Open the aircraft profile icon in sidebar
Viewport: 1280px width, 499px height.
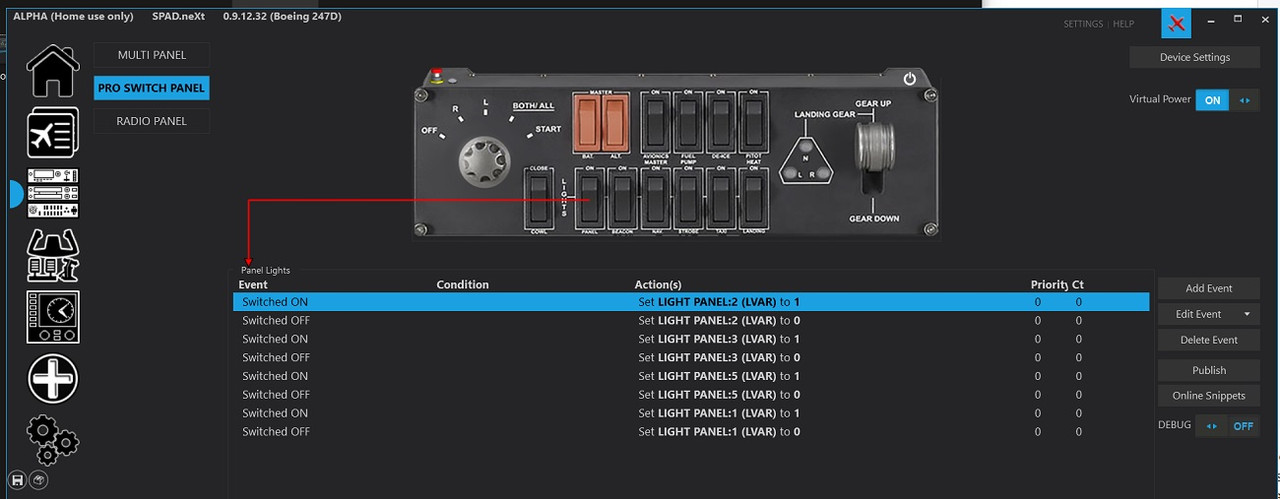(x=52, y=132)
